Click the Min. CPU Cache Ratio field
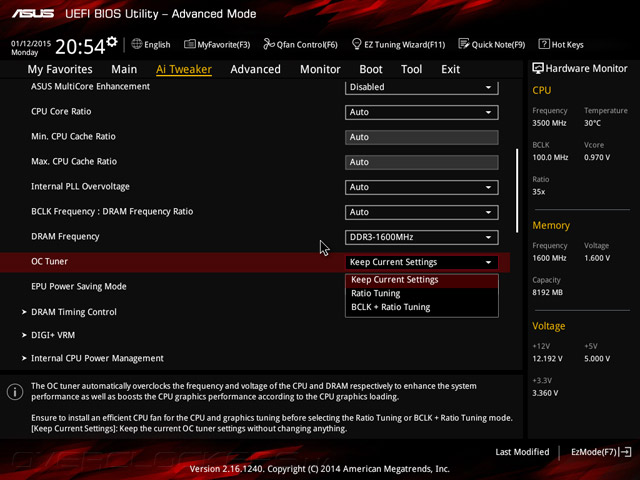The height and width of the screenshot is (480, 640). click(422, 137)
